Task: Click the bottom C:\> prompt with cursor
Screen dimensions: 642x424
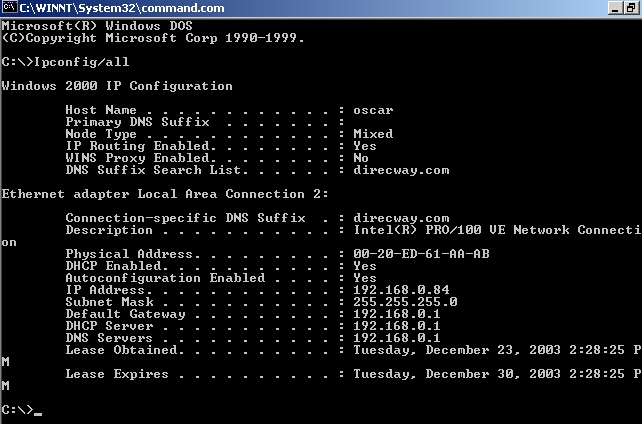Action: 22,410
